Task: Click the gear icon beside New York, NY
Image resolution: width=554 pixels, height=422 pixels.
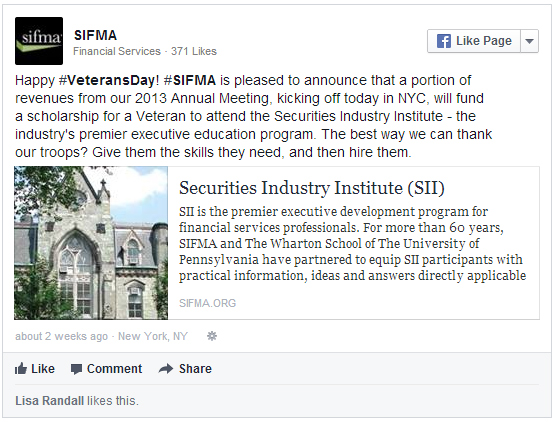Action: [x=212, y=336]
